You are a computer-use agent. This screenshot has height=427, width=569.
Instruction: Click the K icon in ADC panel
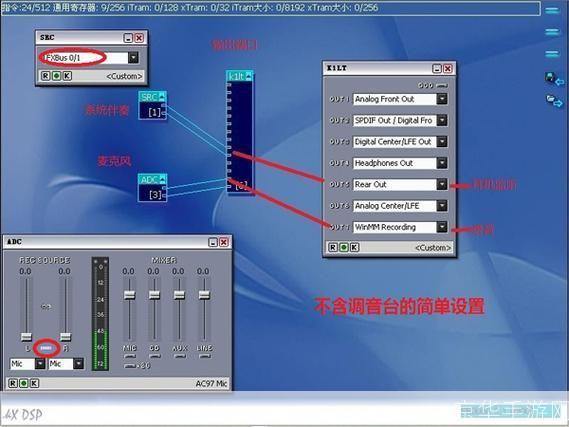pyautogui.click(x=34, y=383)
